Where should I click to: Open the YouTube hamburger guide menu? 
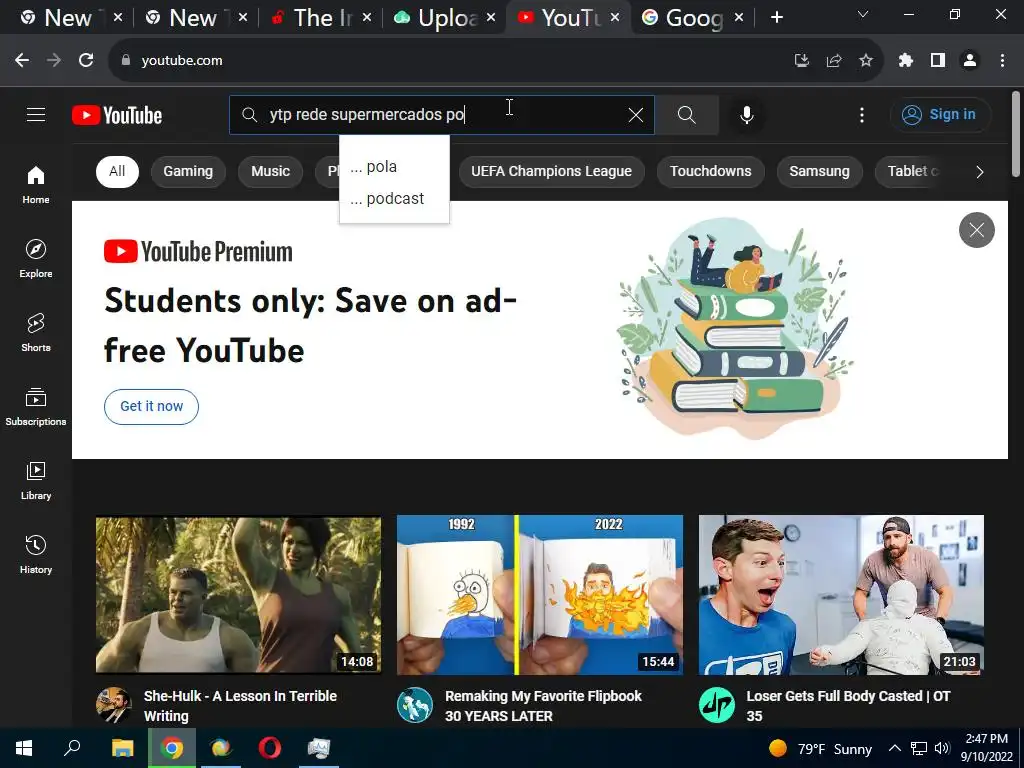point(36,115)
